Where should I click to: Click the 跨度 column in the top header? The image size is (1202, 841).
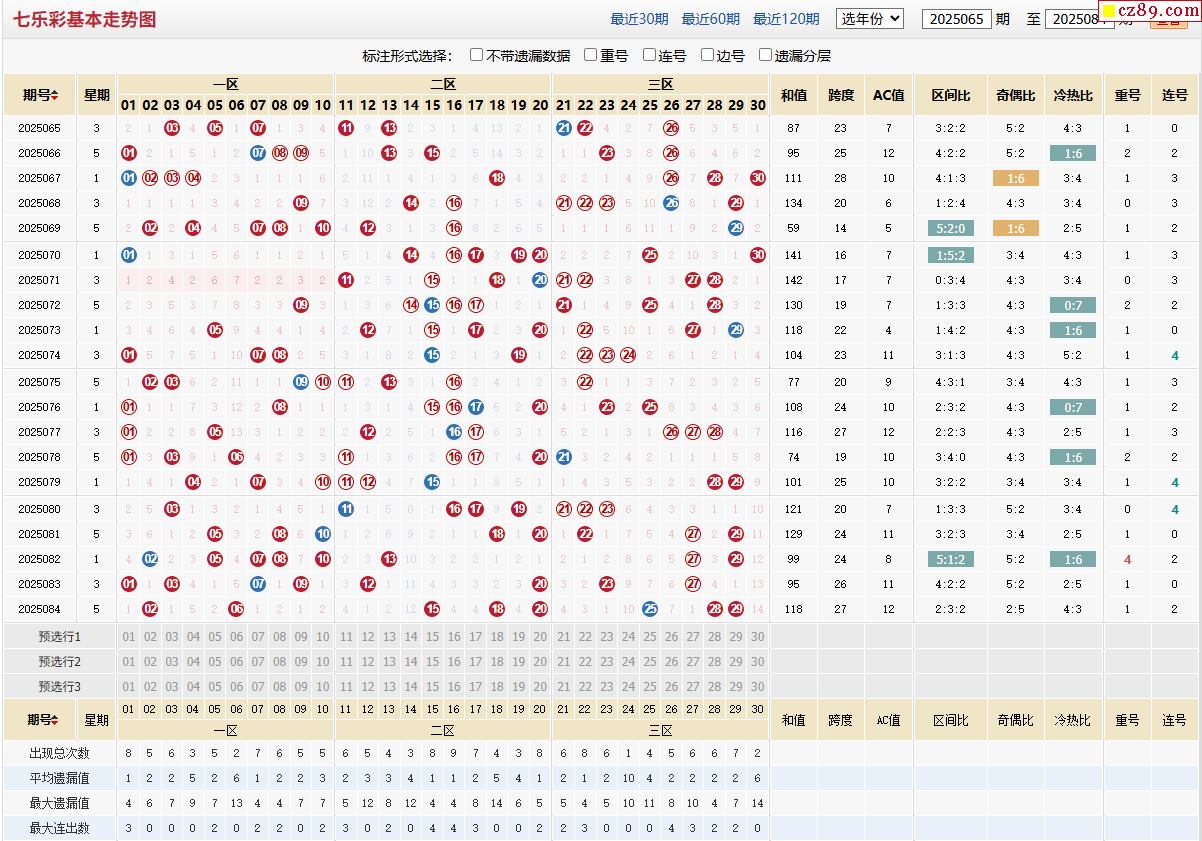pos(842,95)
